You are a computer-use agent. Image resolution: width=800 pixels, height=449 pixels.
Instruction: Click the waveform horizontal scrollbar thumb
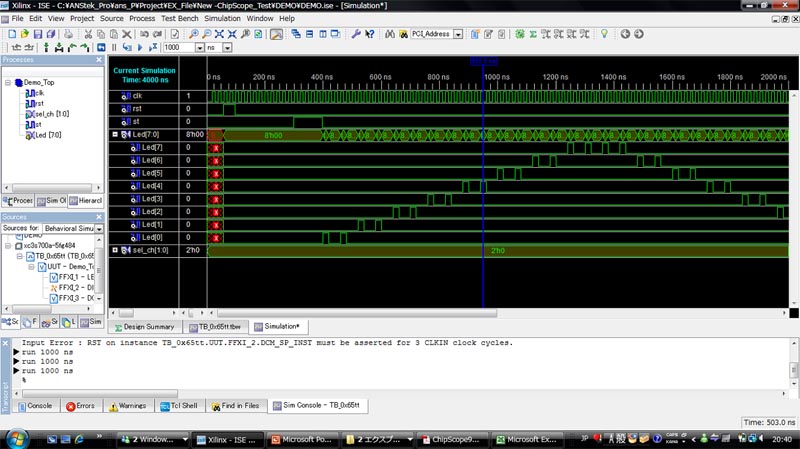(357, 313)
